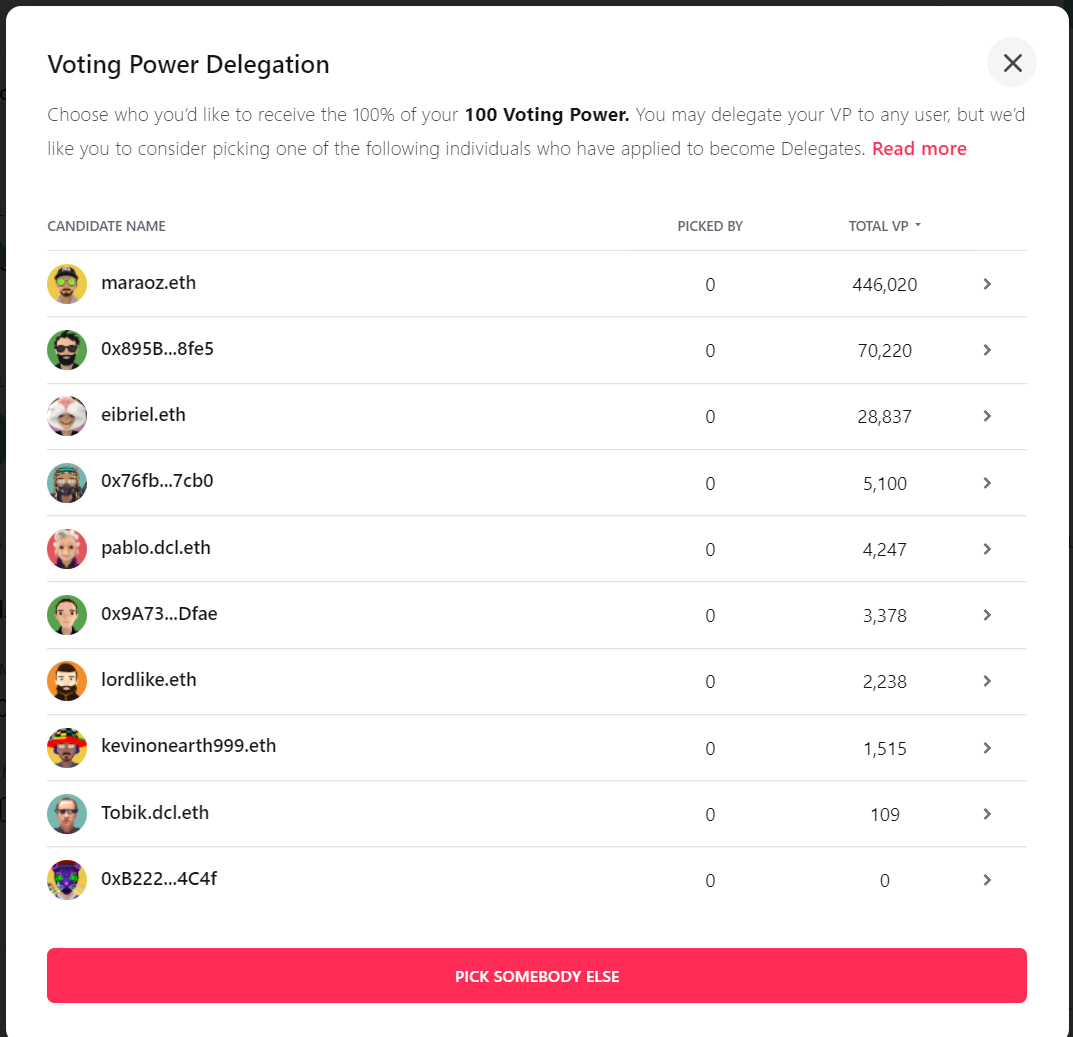Open the TOTAL VP sort dropdown
The image size is (1073, 1037).
(x=885, y=226)
